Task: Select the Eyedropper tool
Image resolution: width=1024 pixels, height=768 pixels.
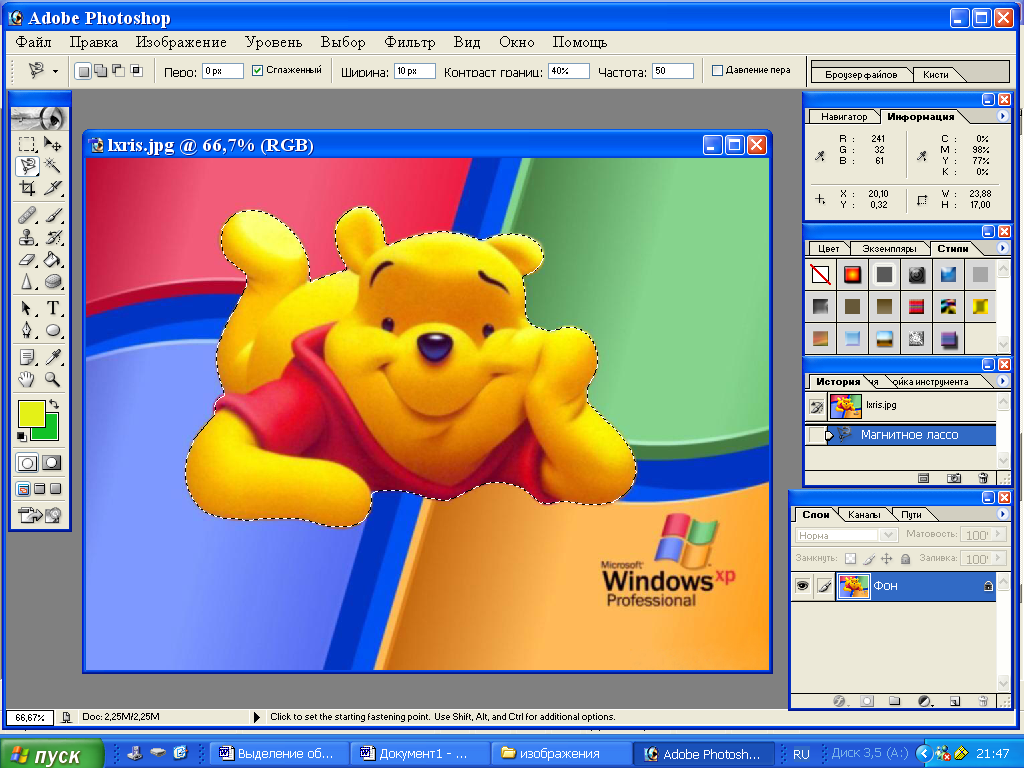Action: click(52, 357)
